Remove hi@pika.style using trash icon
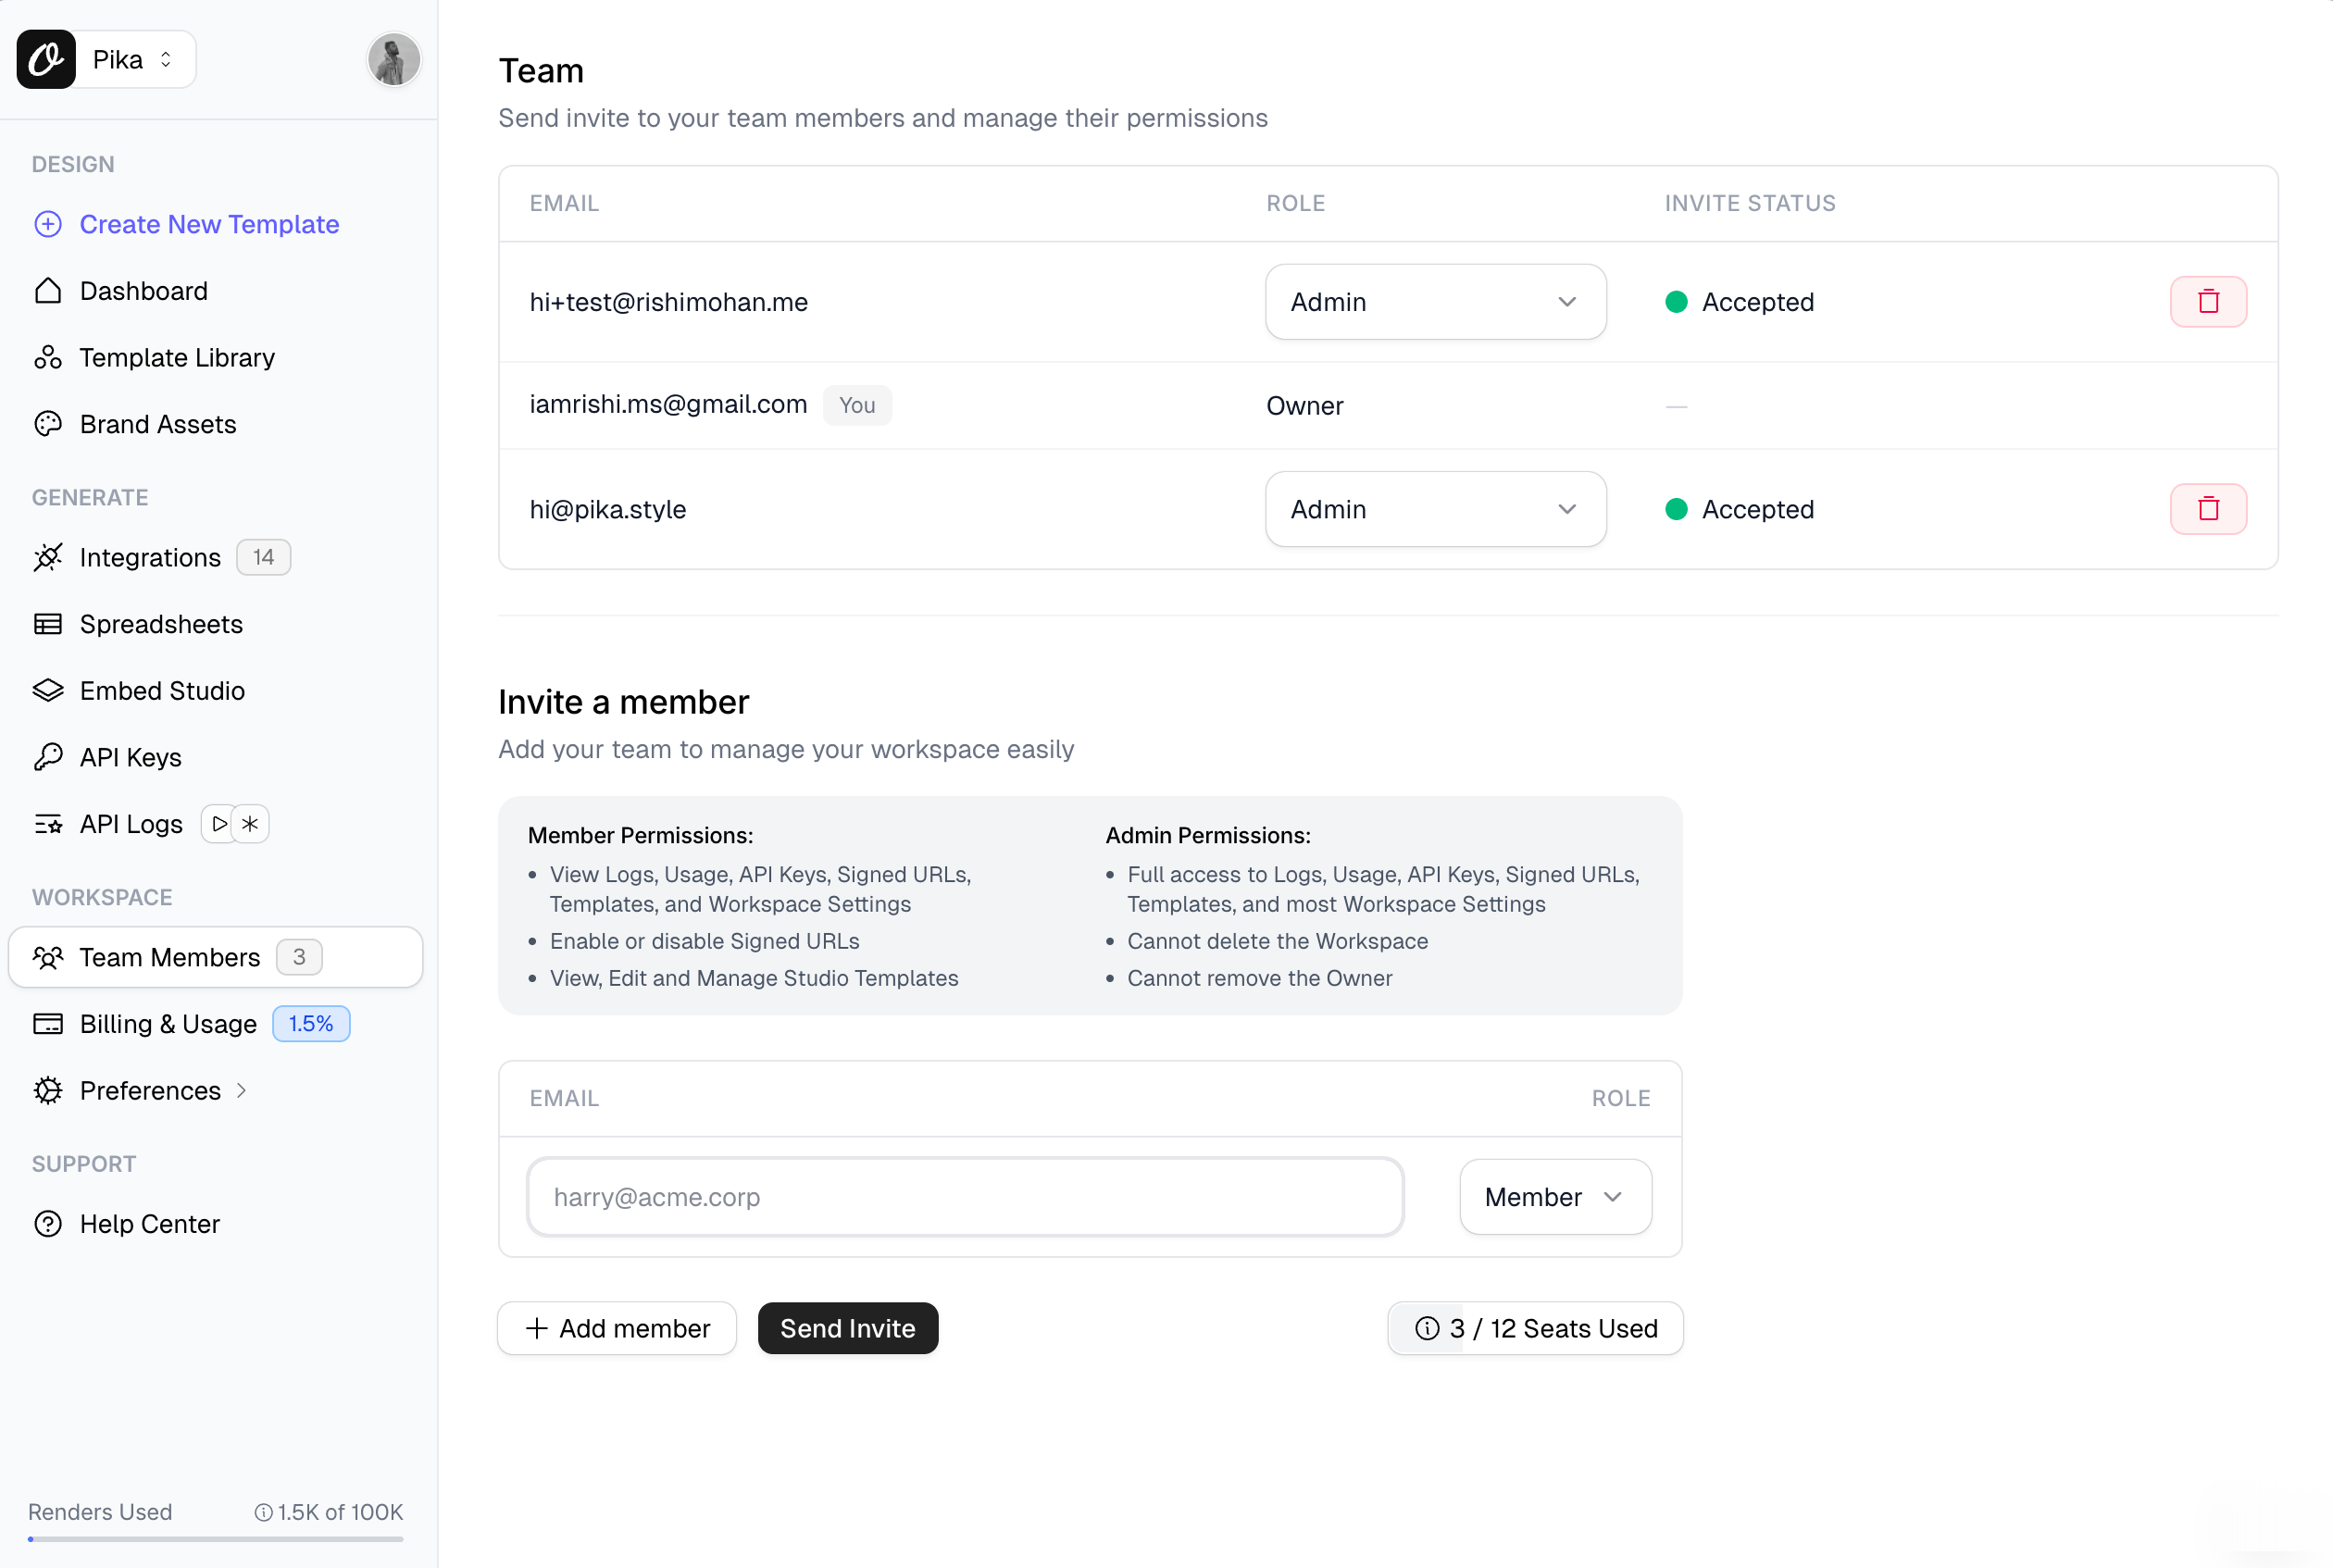Image resolution: width=2333 pixels, height=1568 pixels. [x=2207, y=509]
